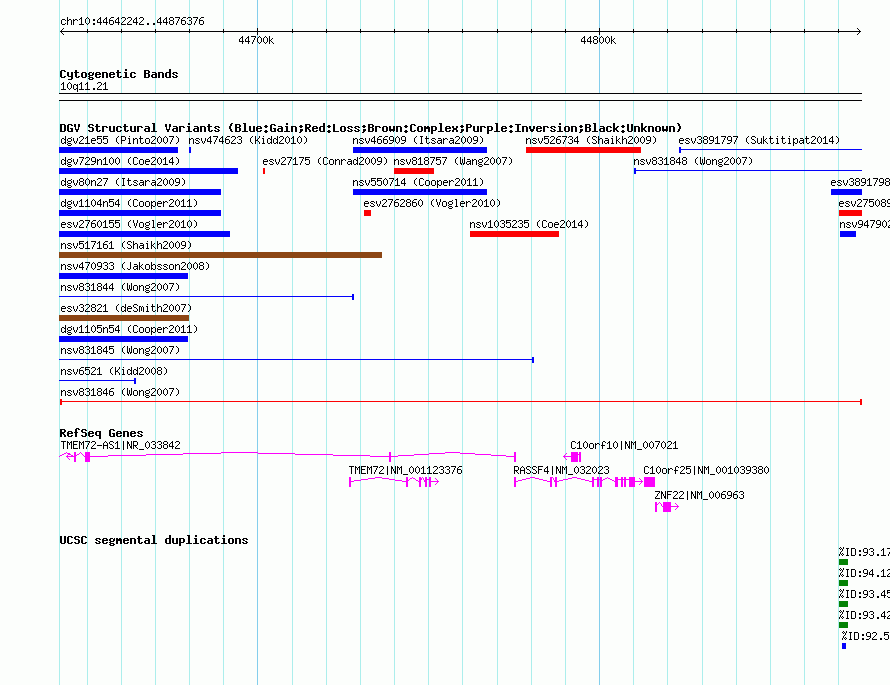Click the C10orf25 gene block
Screen dimensions: 890x685
pyautogui.click(x=649, y=482)
